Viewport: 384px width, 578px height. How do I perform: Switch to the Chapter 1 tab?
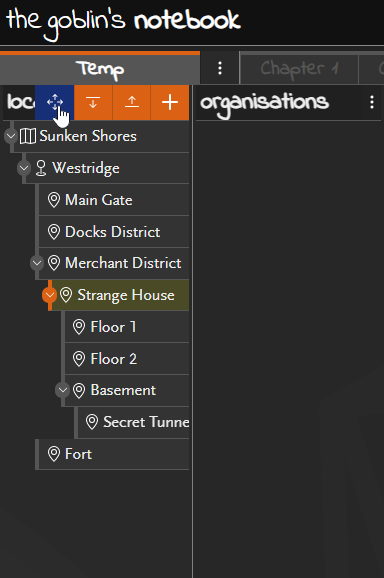[299, 69]
